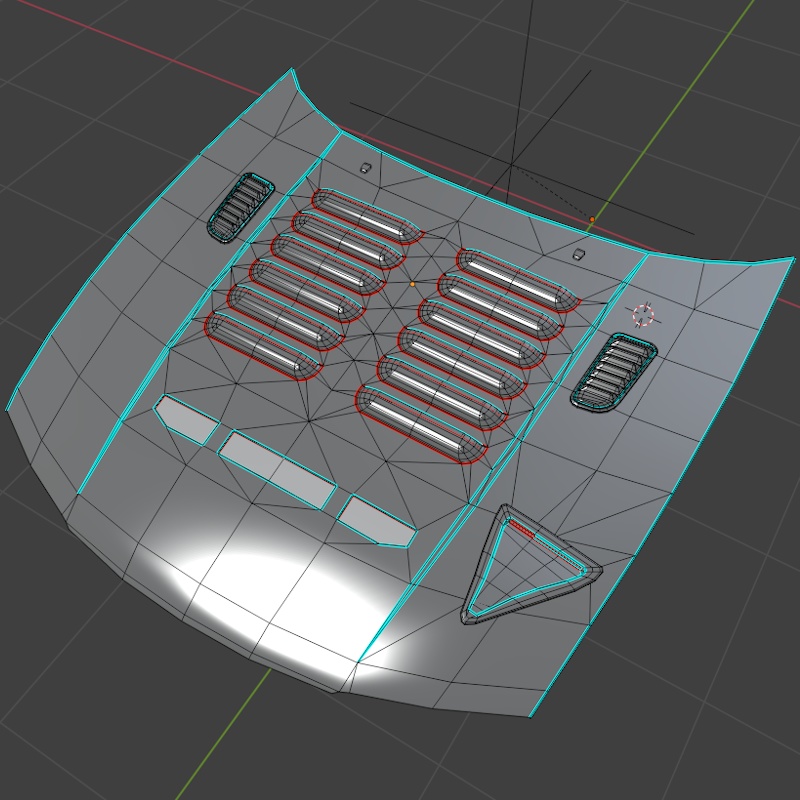Select the leftmost rectangular indent panel
This screenshot has height=800, width=800.
point(185,415)
